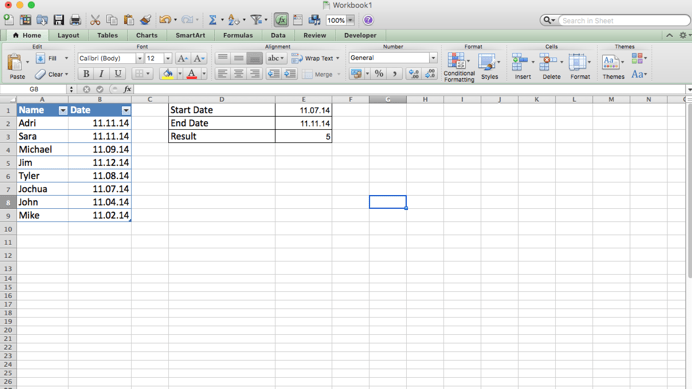Switch to the Layout tab
The image size is (692, 389).
click(68, 35)
